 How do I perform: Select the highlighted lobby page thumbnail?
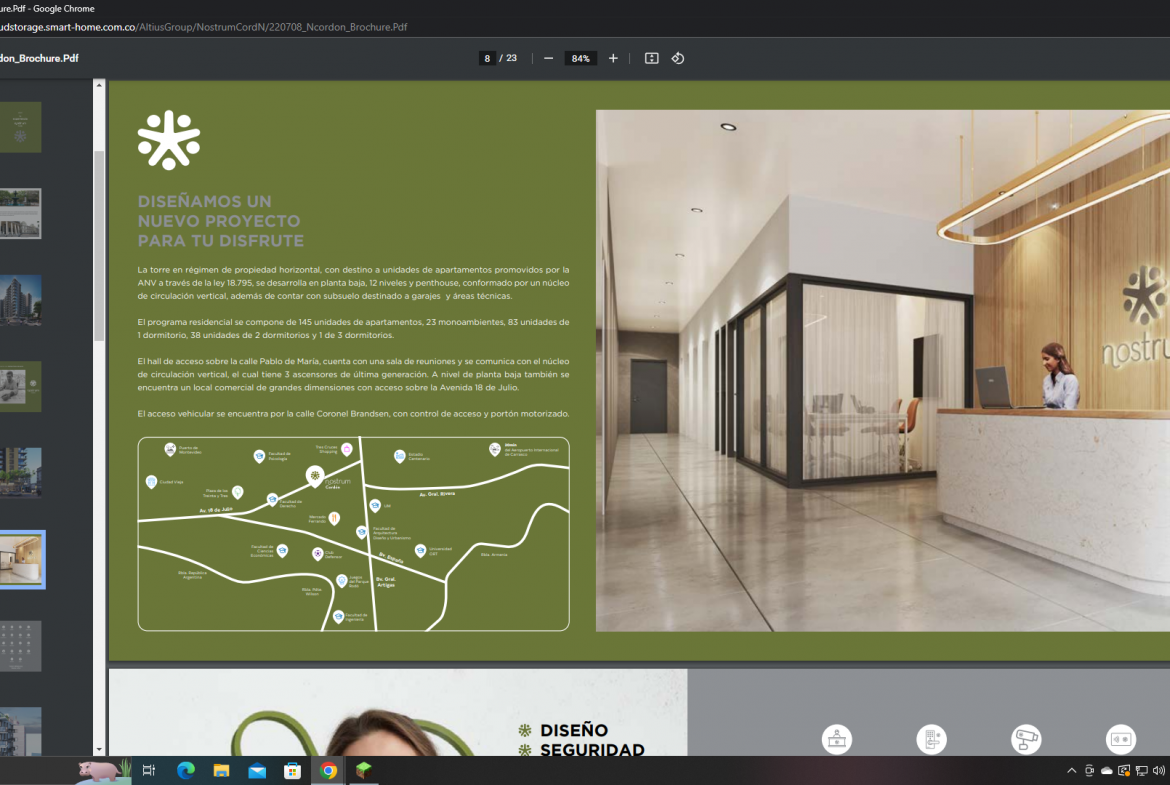pos(20,559)
